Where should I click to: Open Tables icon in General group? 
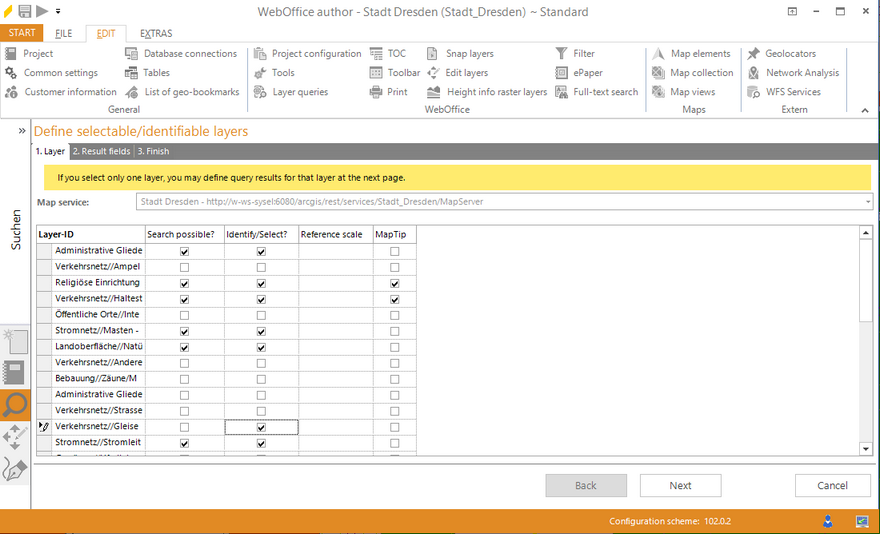click(x=131, y=72)
